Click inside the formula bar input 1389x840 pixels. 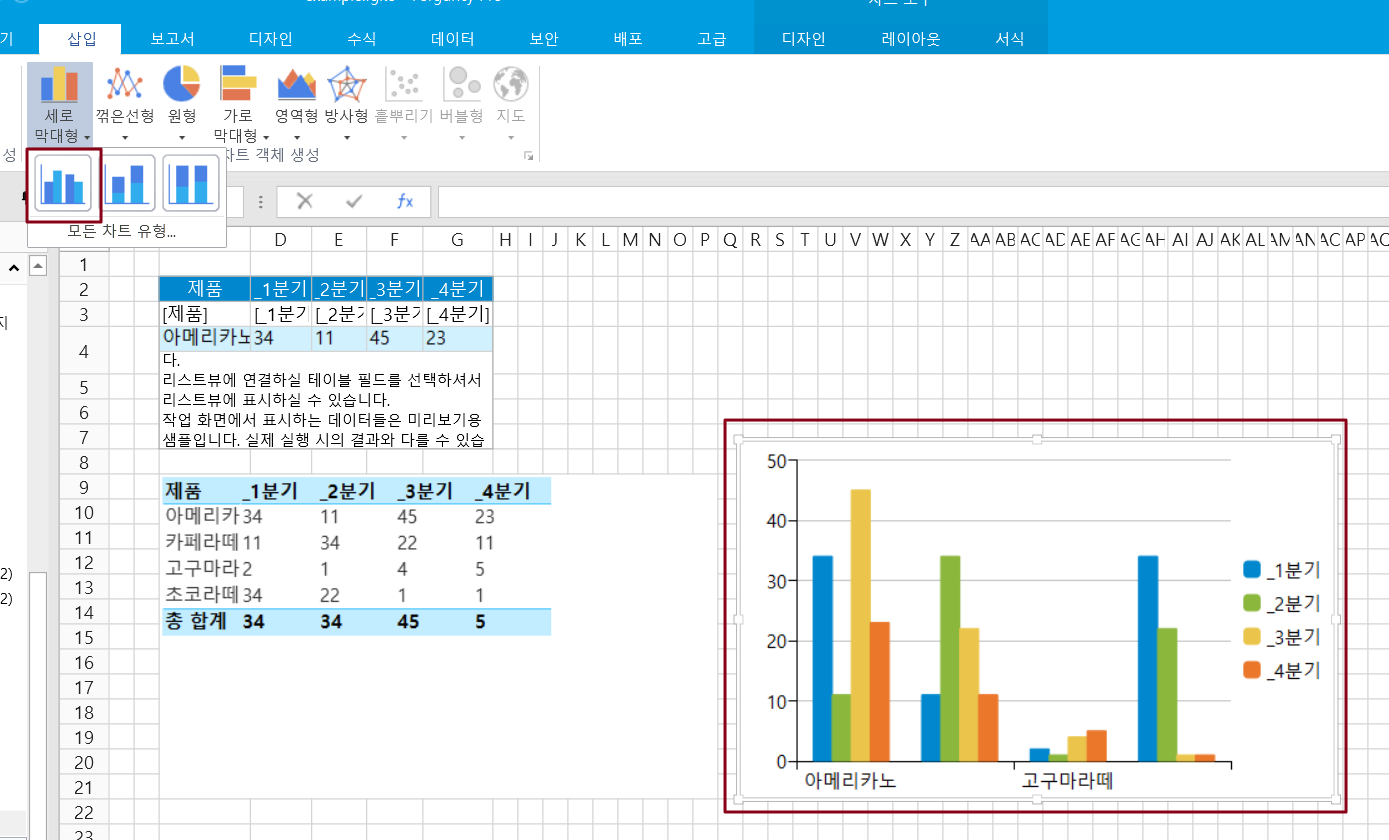[x=900, y=202]
